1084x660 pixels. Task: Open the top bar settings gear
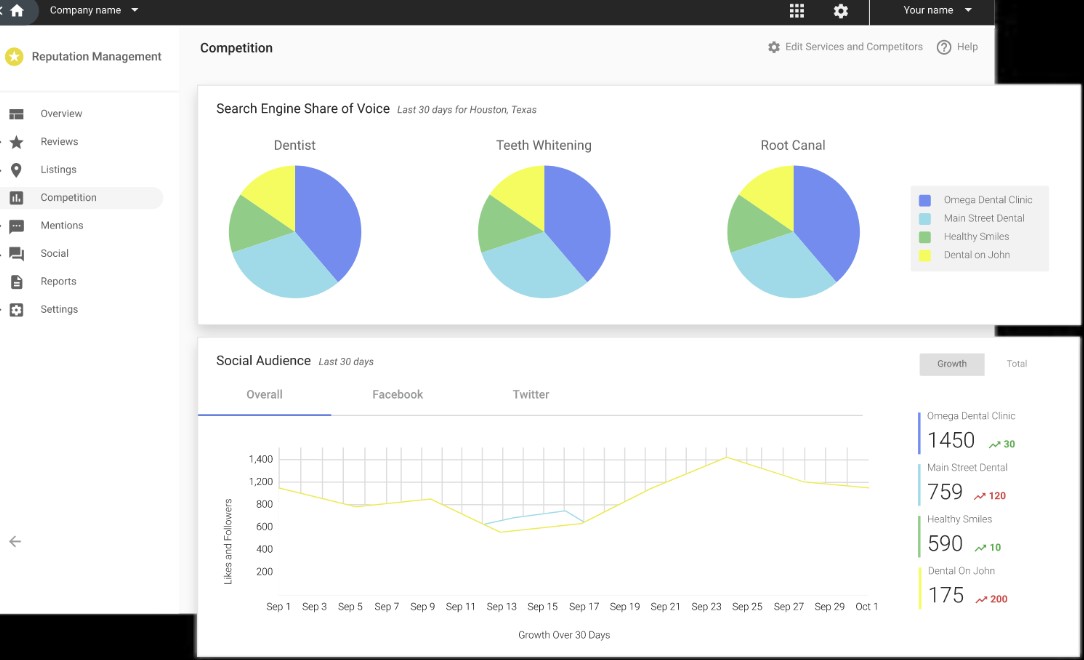click(840, 10)
